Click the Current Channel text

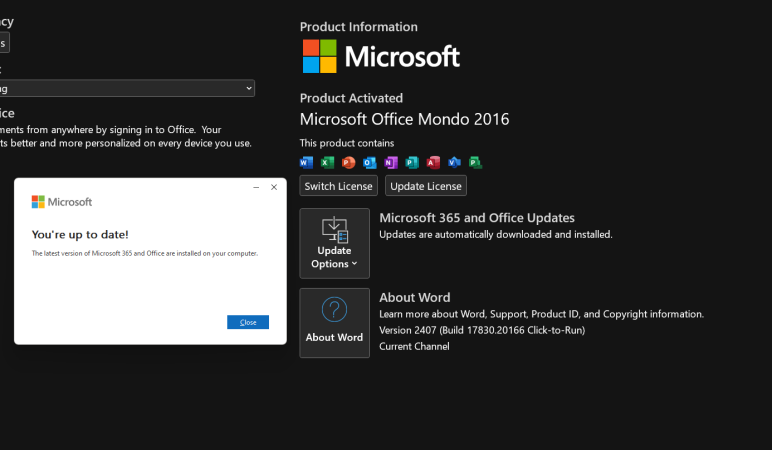(414, 347)
